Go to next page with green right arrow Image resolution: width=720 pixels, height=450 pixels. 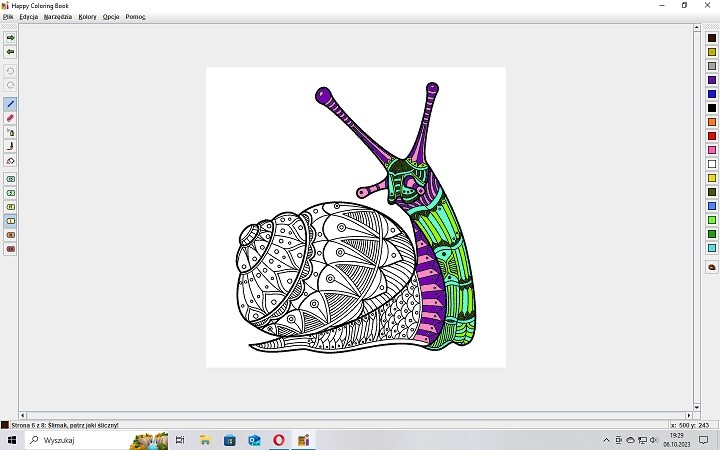(x=11, y=38)
